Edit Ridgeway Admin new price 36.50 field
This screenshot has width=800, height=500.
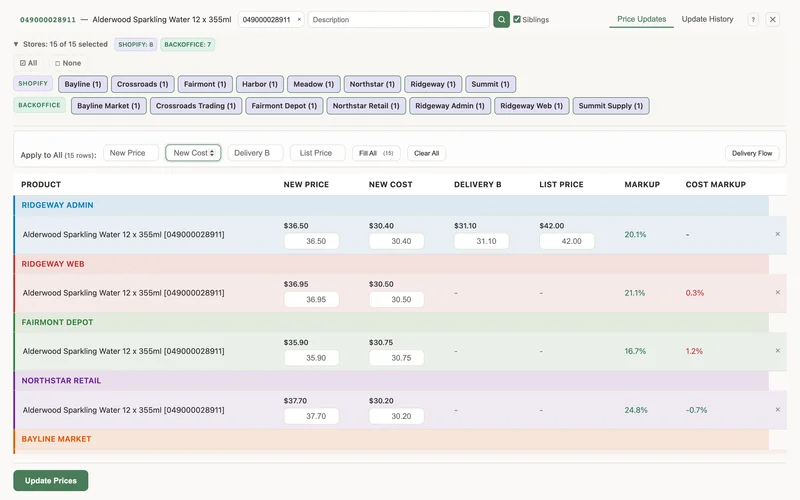pos(311,241)
